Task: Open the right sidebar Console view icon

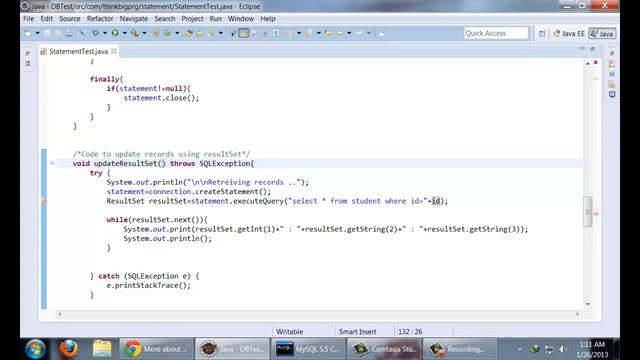Action: click(x=612, y=94)
